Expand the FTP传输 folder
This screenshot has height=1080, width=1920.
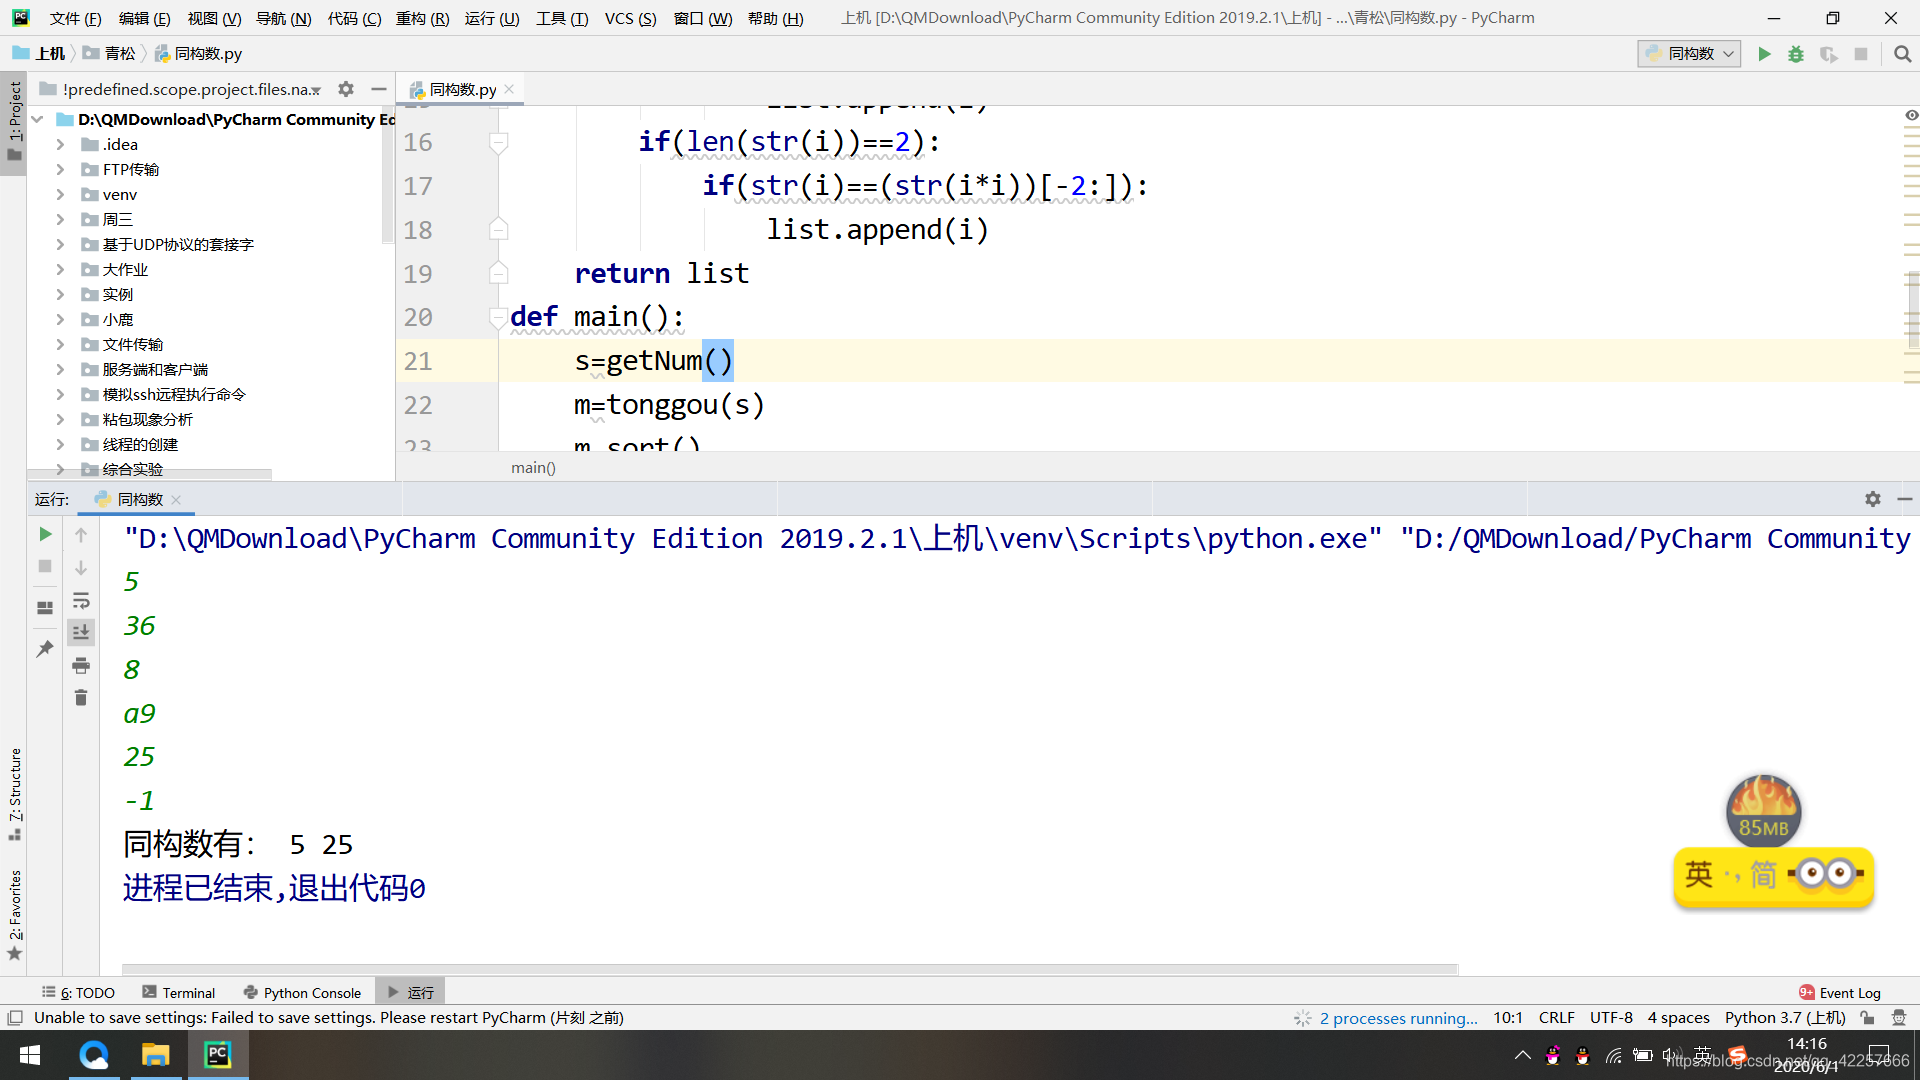(60, 170)
